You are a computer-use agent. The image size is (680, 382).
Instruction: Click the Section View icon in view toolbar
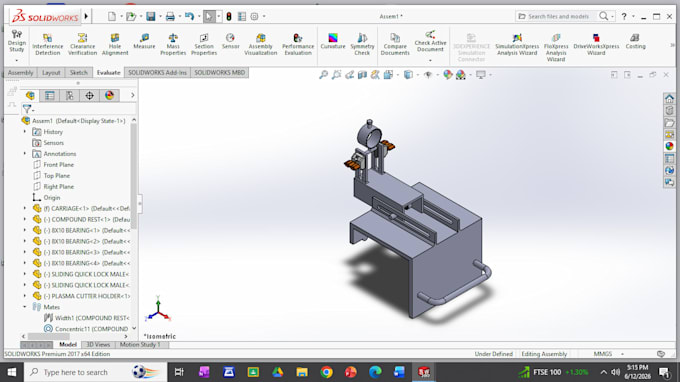point(362,75)
